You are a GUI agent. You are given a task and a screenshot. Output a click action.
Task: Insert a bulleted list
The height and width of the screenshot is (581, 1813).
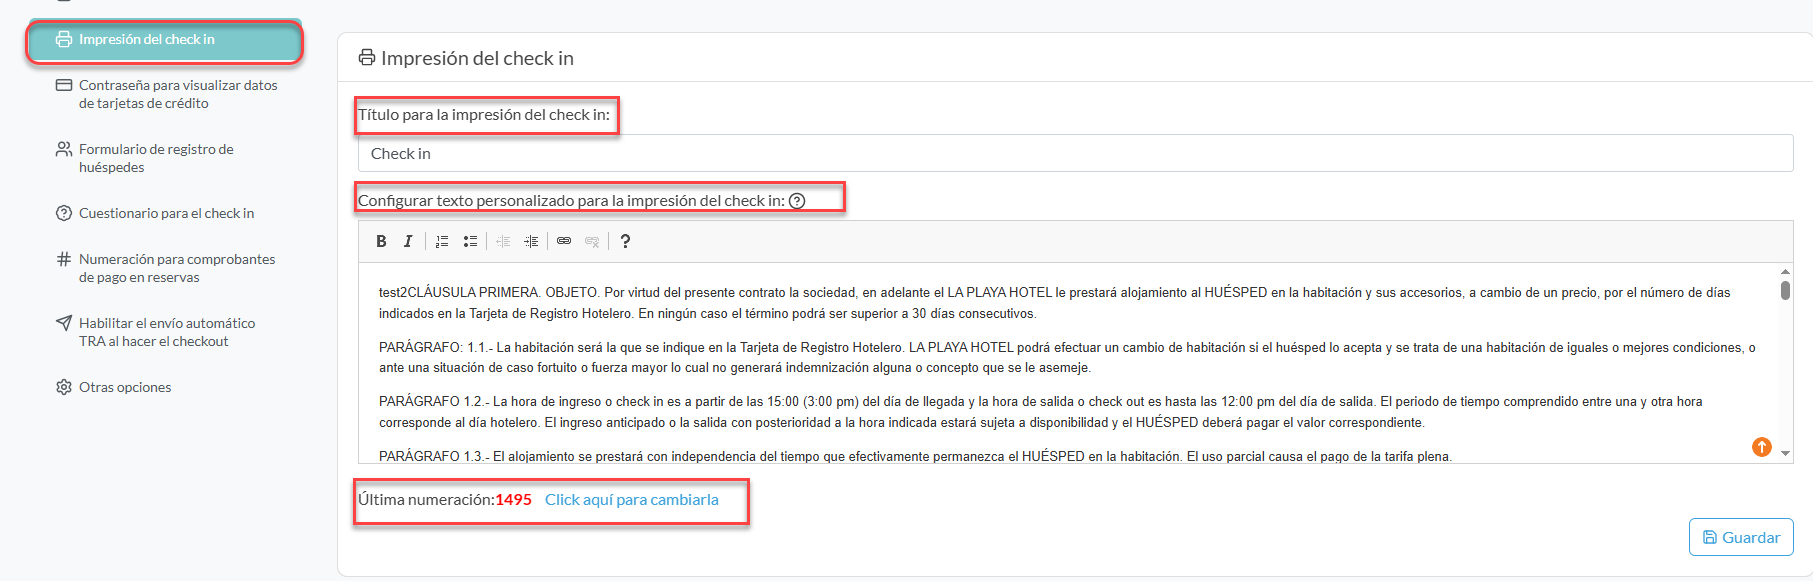[x=470, y=241]
